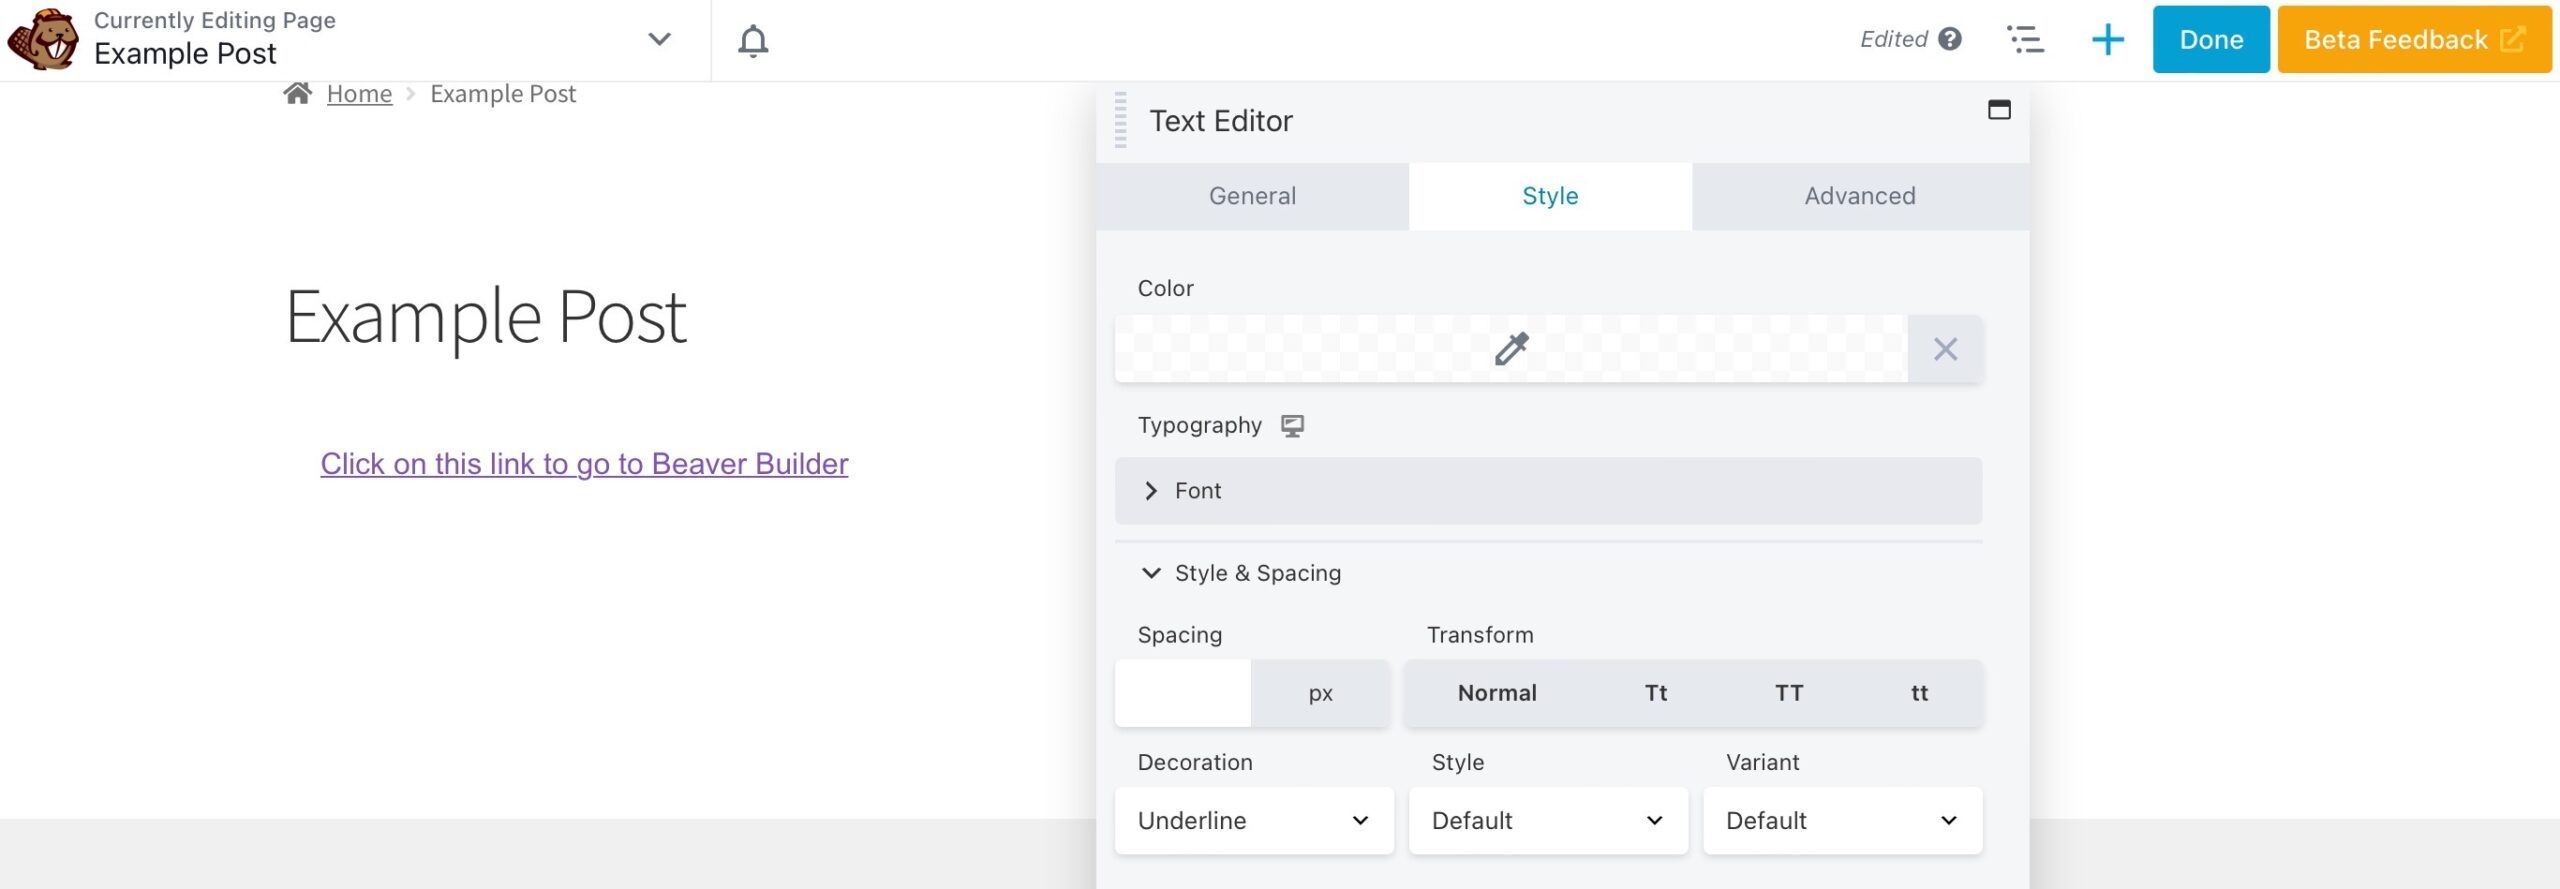Click the Typography responsive desktop icon
Viewport: 2560px width, 889px height.
point(1292,426)
